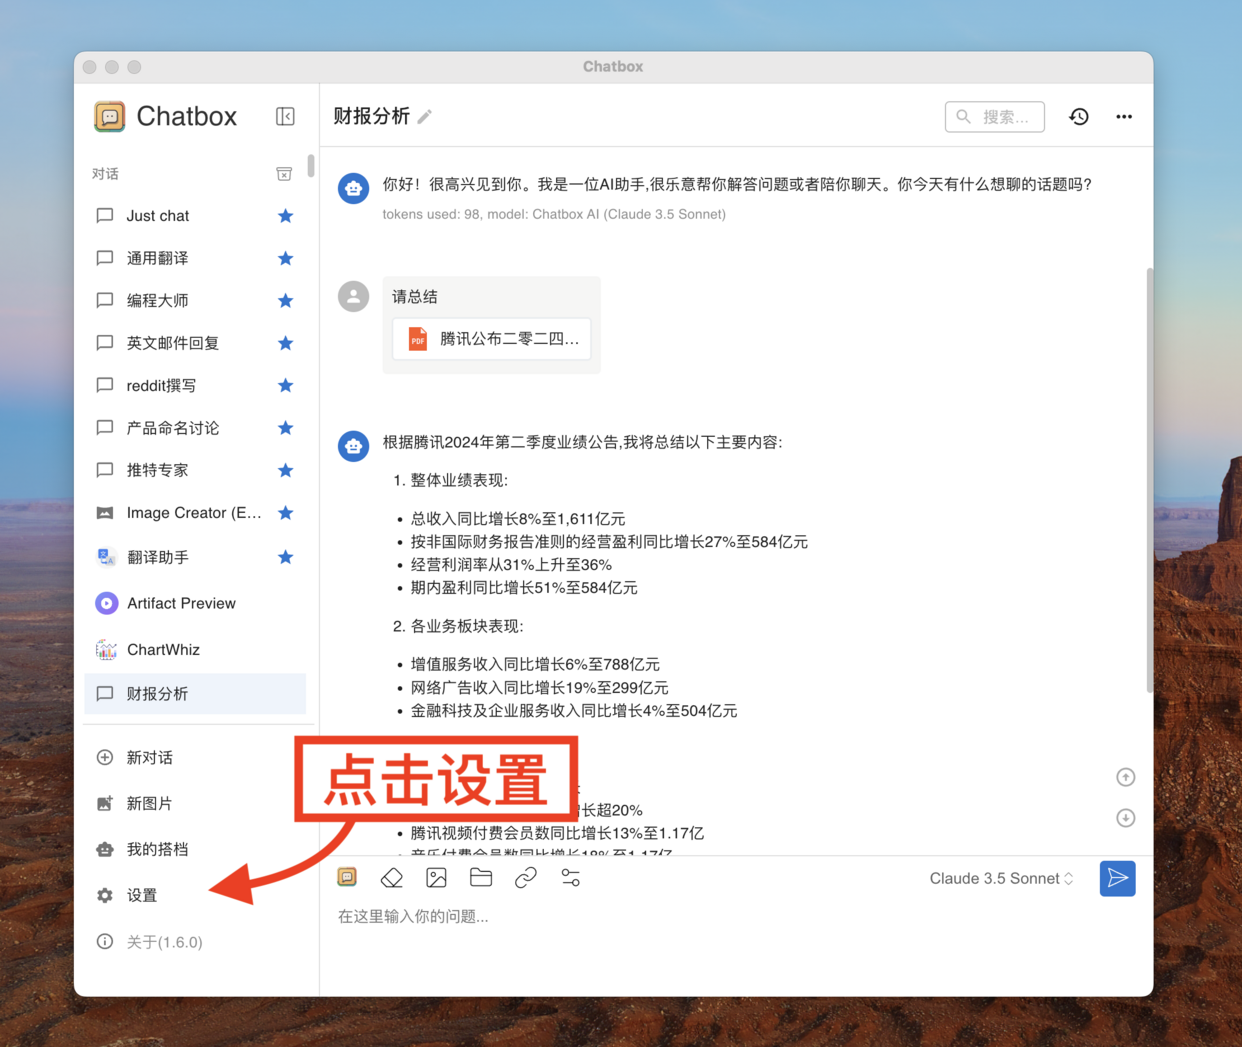Open the 编程大师 conversation

[195, 301]
